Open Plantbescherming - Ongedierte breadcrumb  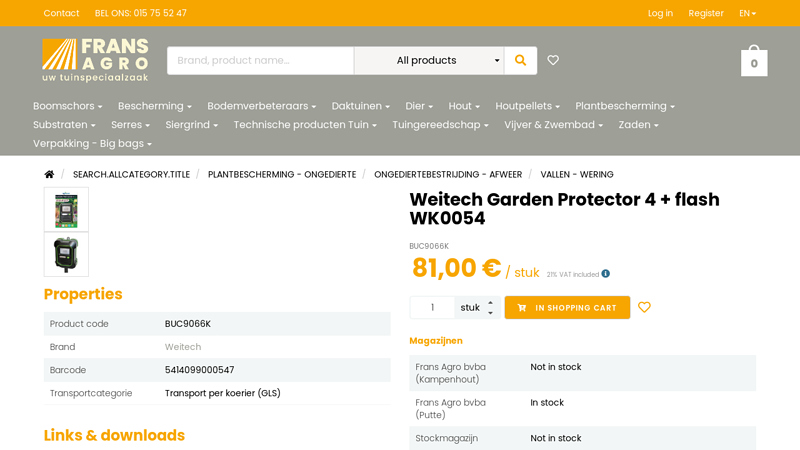(x=282, y=174)
